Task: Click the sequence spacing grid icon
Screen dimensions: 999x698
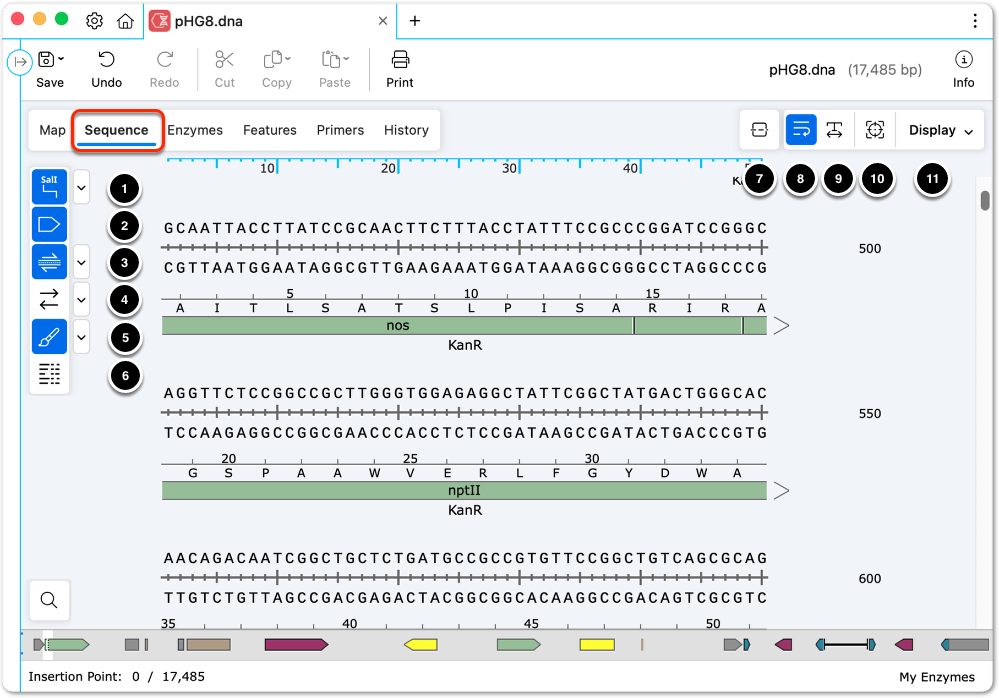Action: (49, 374)
